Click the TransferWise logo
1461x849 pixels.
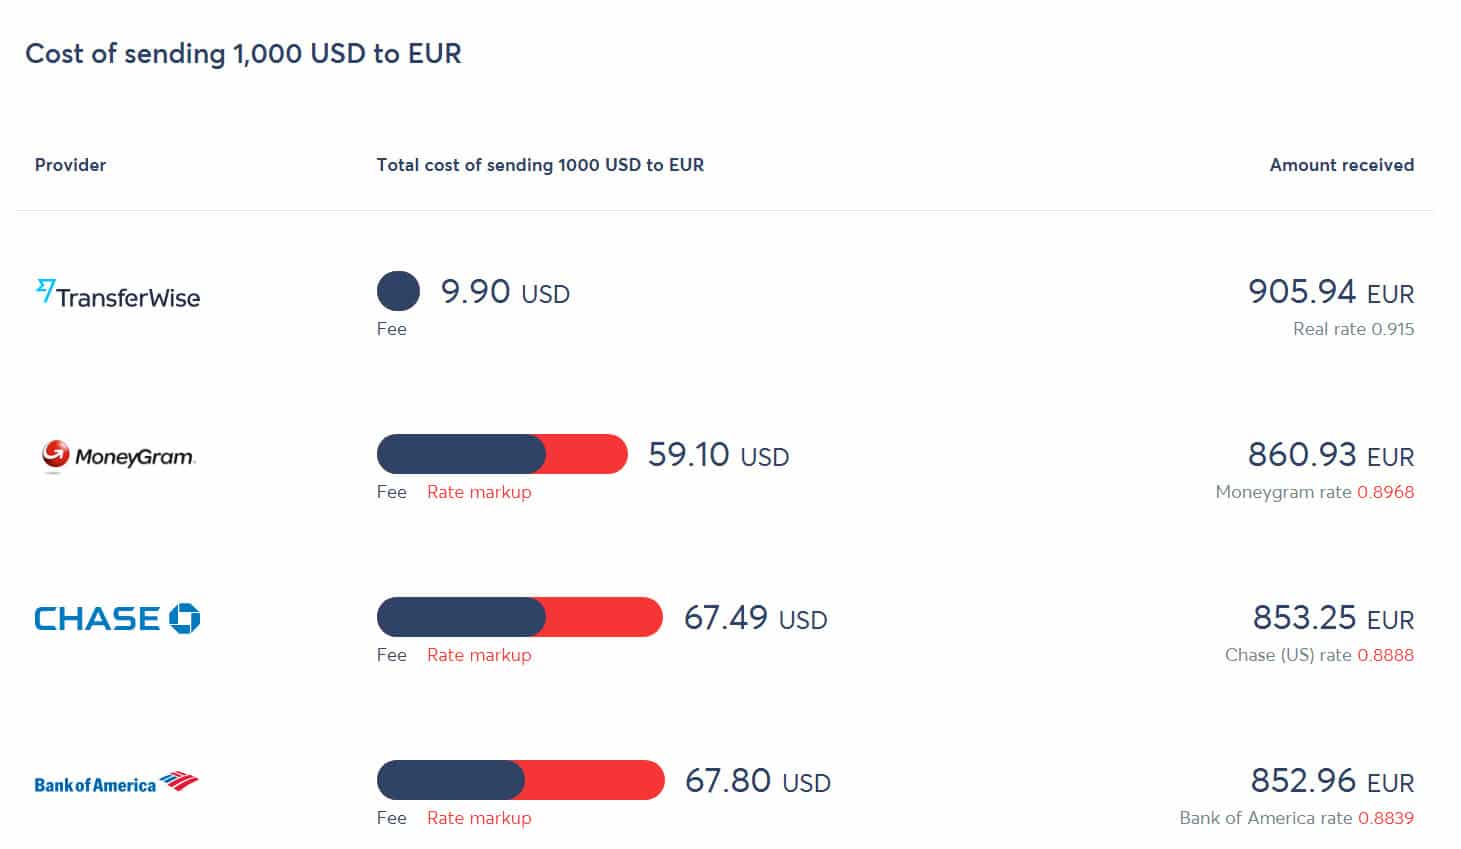tap(118, 294)
